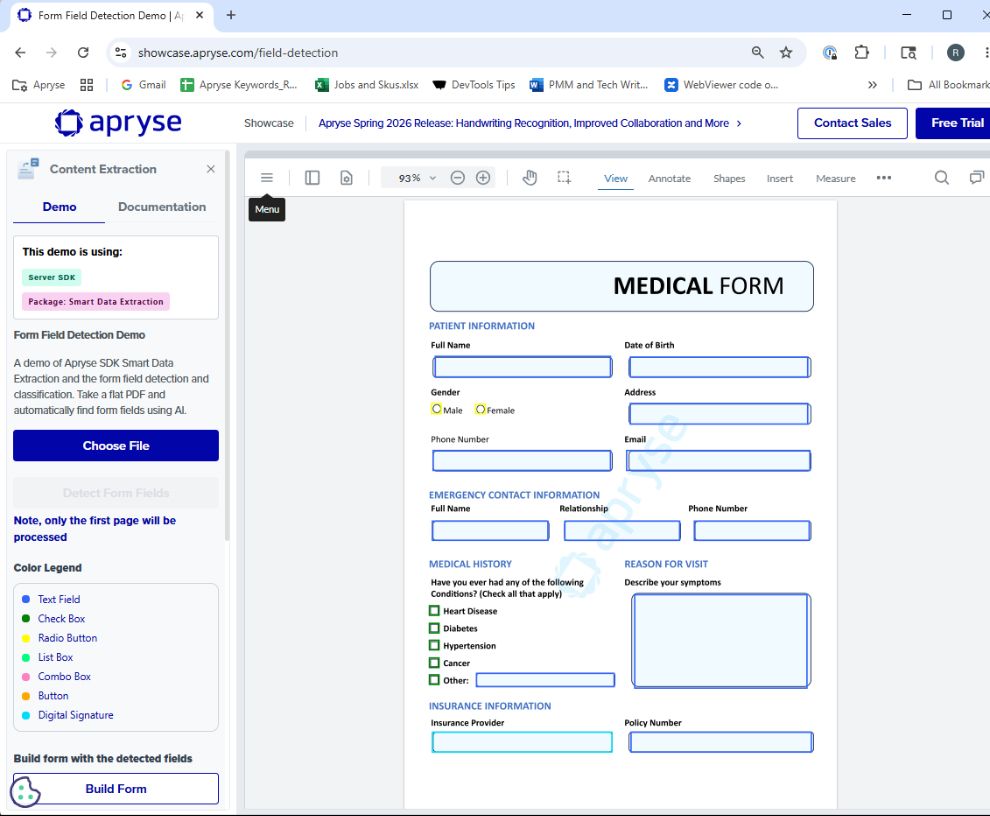Click the Build Form button

(116, 789)
